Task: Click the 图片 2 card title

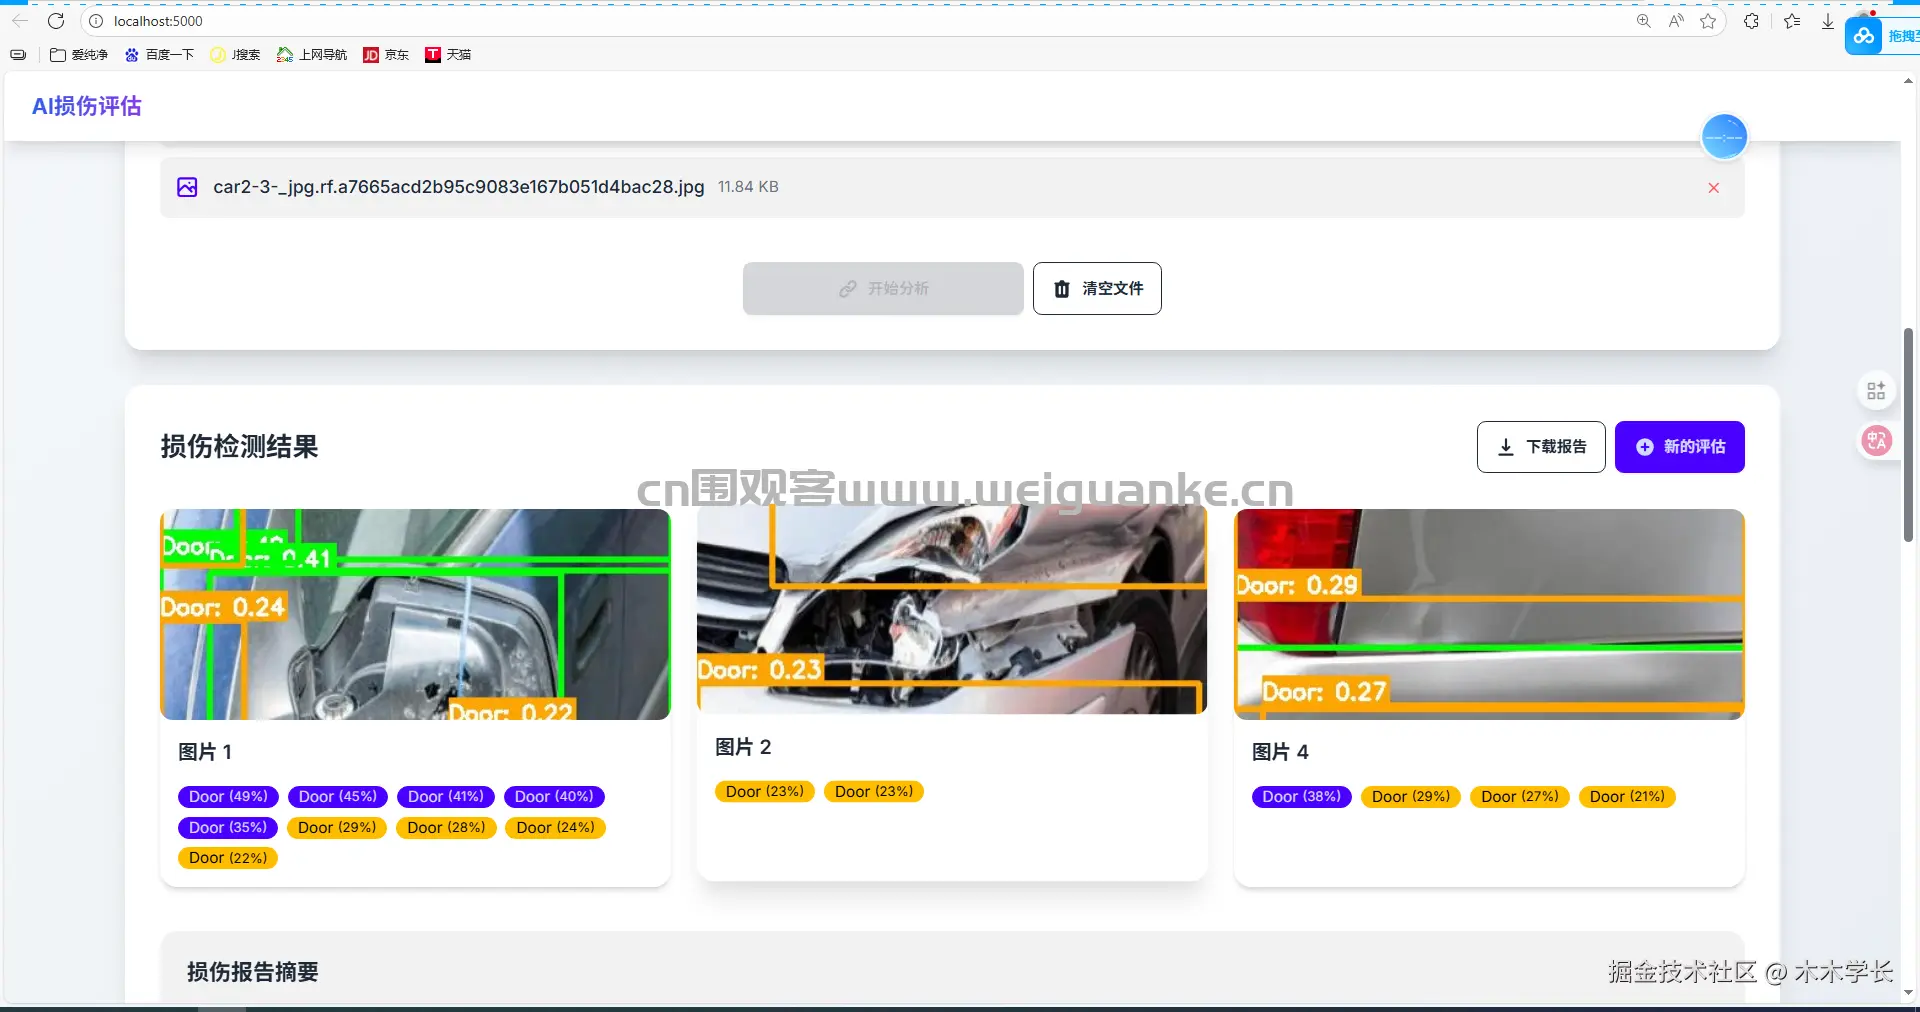Action: (743, 747)
